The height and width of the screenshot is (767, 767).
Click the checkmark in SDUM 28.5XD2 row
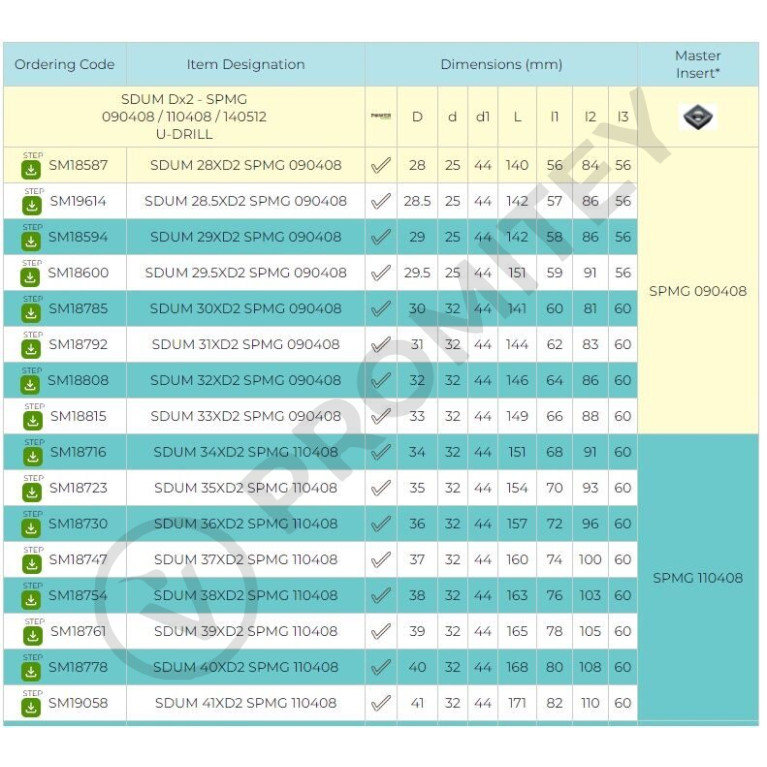coord(381,201)
